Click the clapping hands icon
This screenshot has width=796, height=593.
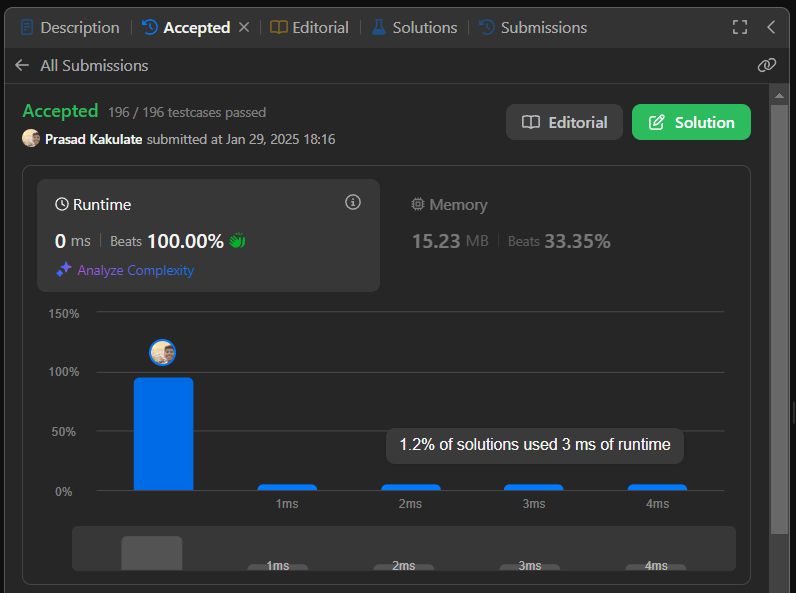tap(237, 240)
